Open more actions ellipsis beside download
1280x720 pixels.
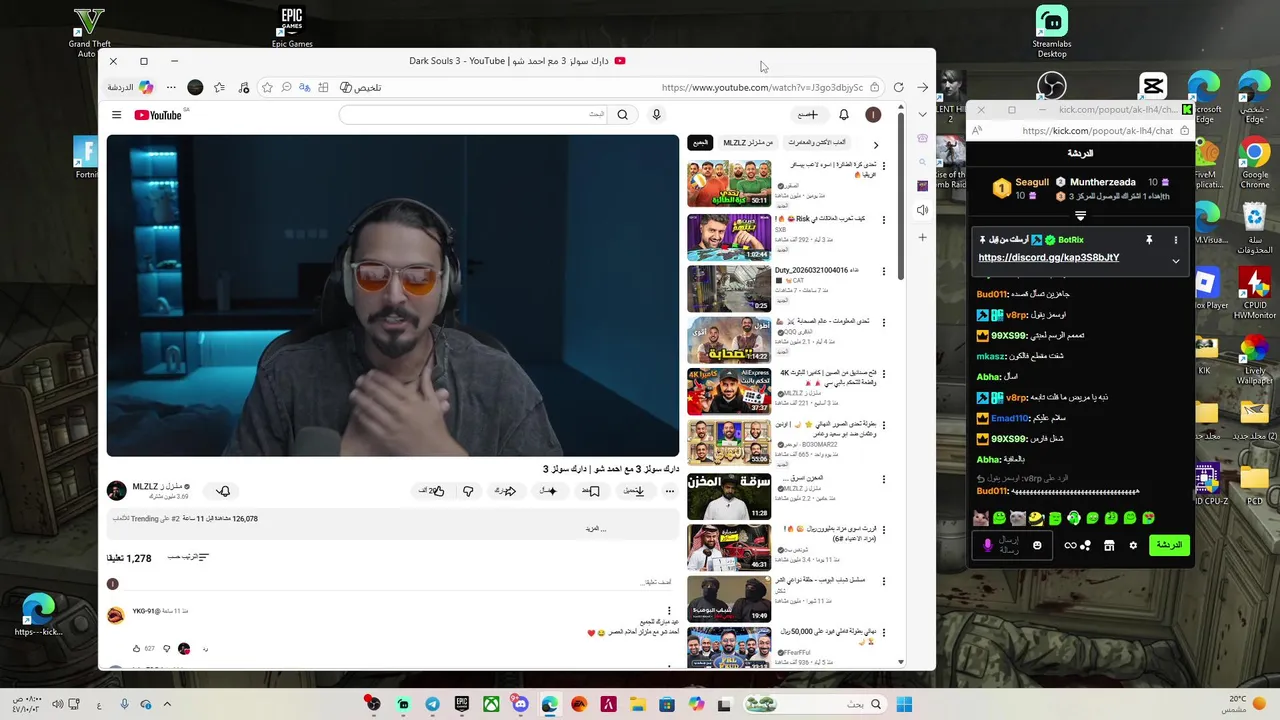tap(669, 491)
